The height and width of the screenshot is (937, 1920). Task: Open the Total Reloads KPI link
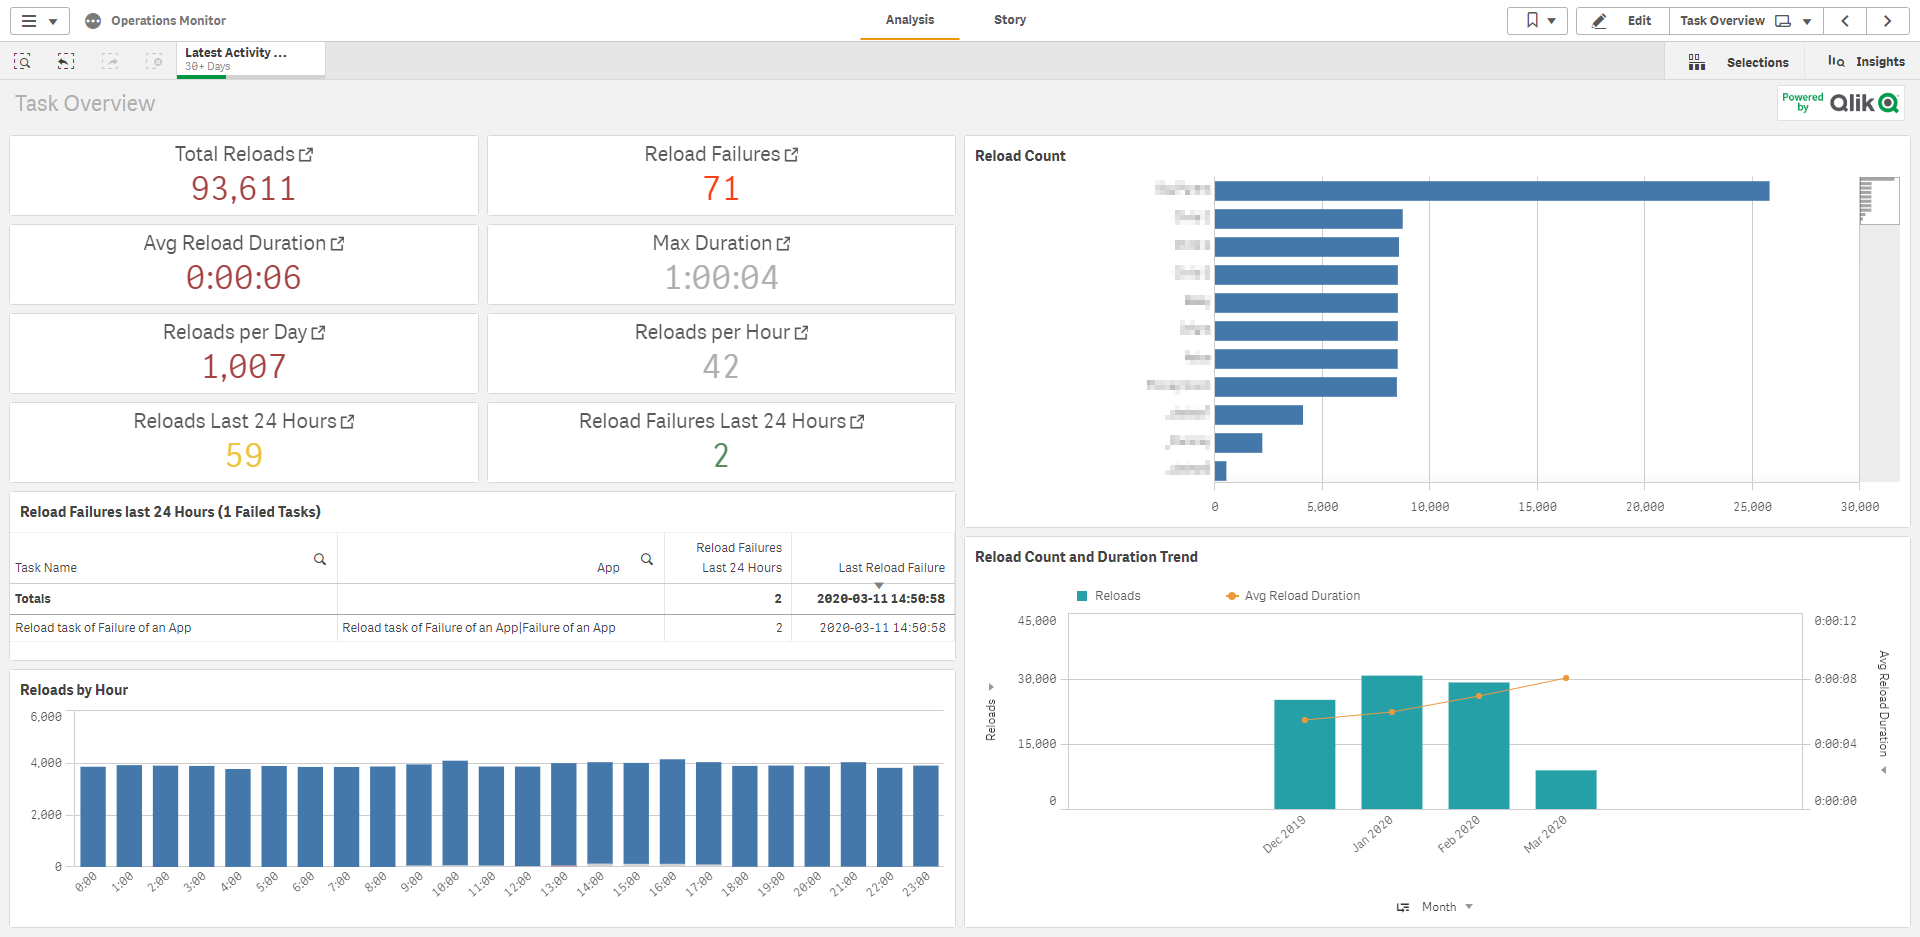(x=306, y=155)
